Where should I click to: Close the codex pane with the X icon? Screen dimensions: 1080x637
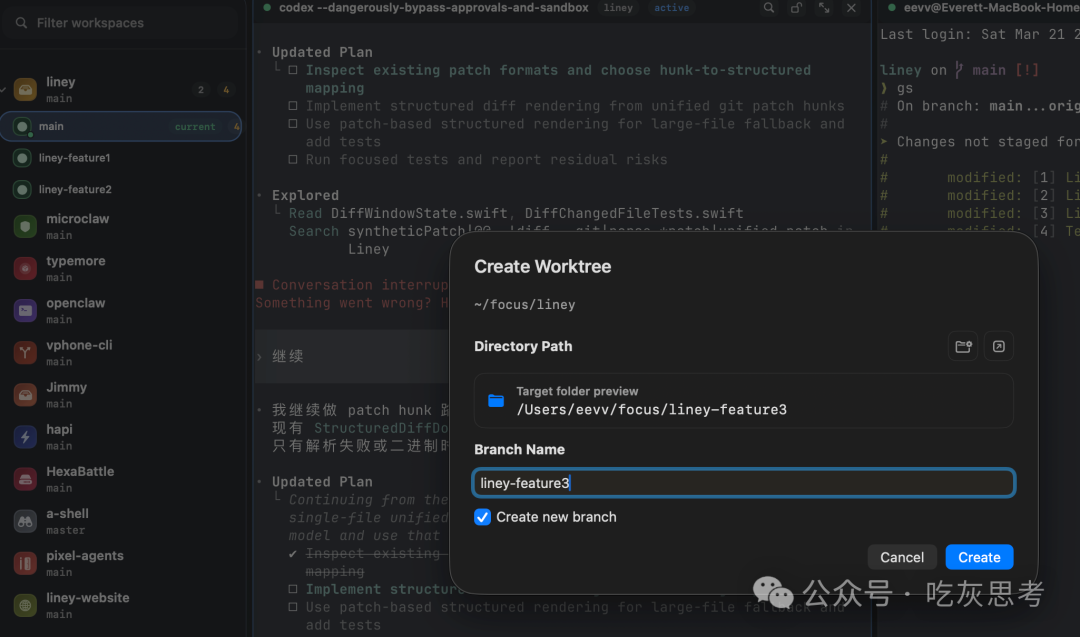[x=851, y=8]
